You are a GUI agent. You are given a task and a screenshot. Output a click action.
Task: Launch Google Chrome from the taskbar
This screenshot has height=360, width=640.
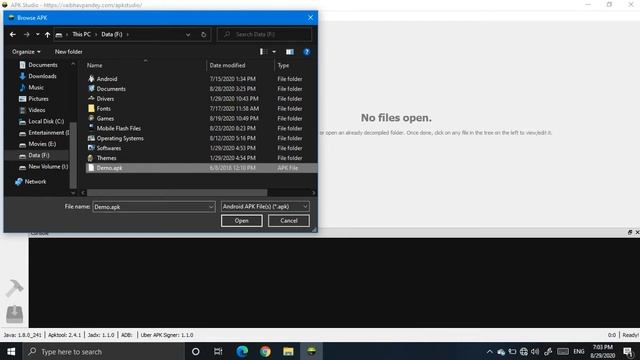pos(265,351)
